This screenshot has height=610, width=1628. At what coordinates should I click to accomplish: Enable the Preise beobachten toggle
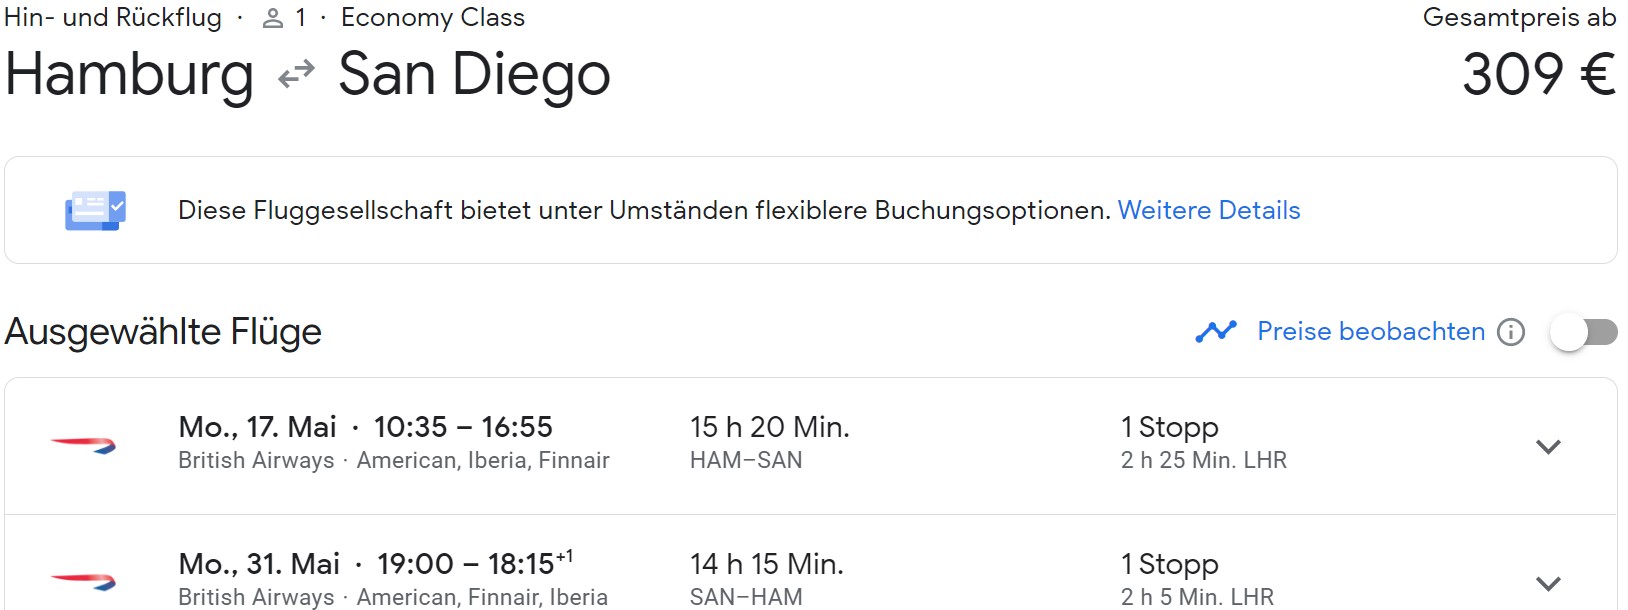tap(1584, 332)
